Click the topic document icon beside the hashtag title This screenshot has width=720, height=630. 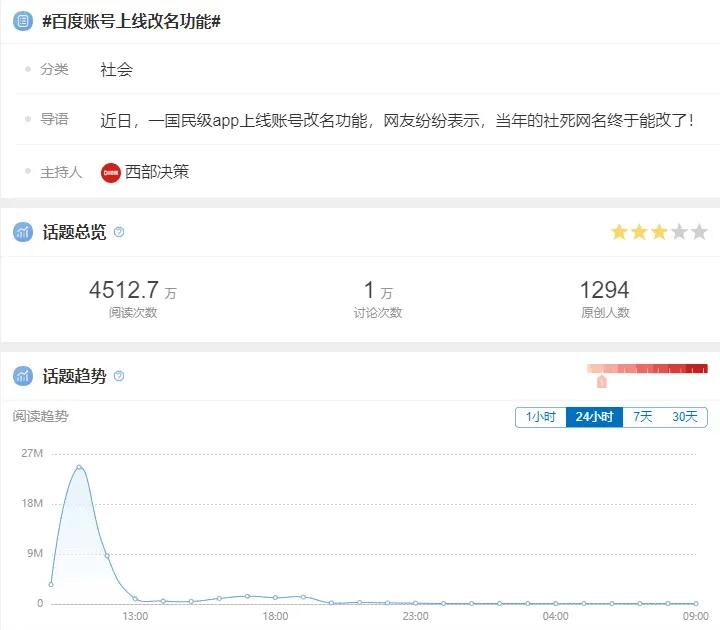[22, 21]
